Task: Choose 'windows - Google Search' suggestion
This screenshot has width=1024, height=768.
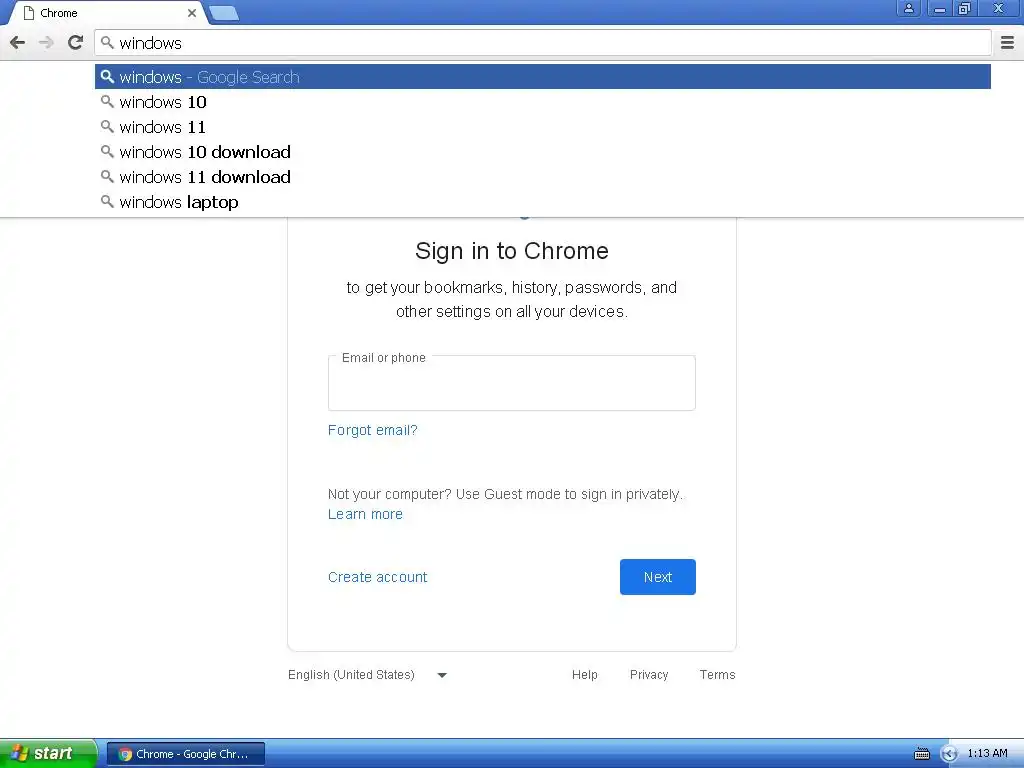Action: click(x=543, y=77)
